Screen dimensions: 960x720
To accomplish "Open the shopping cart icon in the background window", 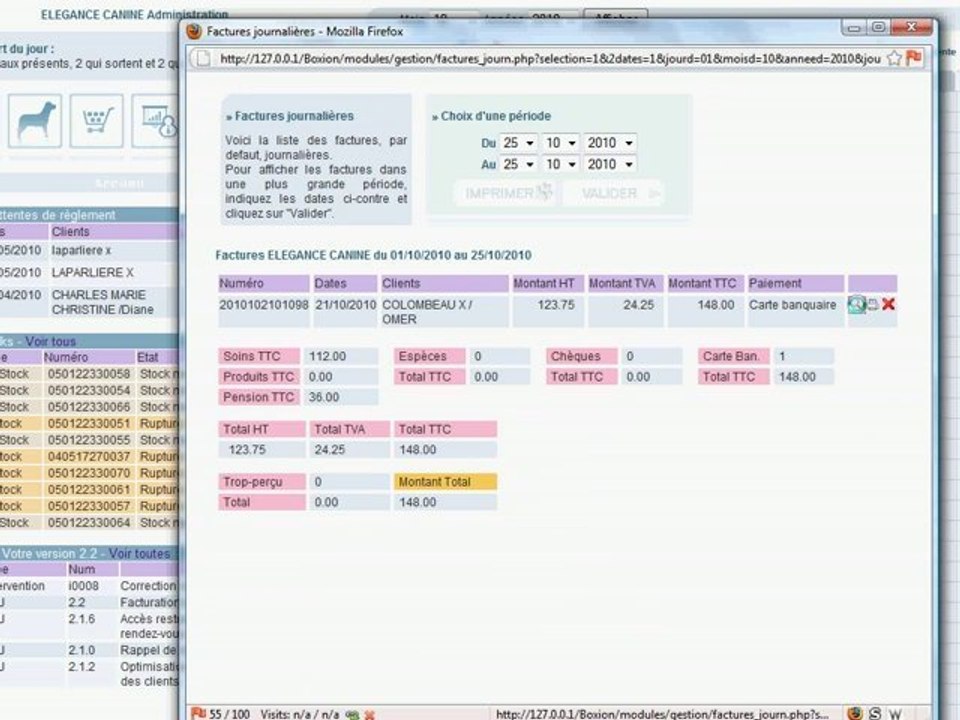I will [x=97, y=121].
